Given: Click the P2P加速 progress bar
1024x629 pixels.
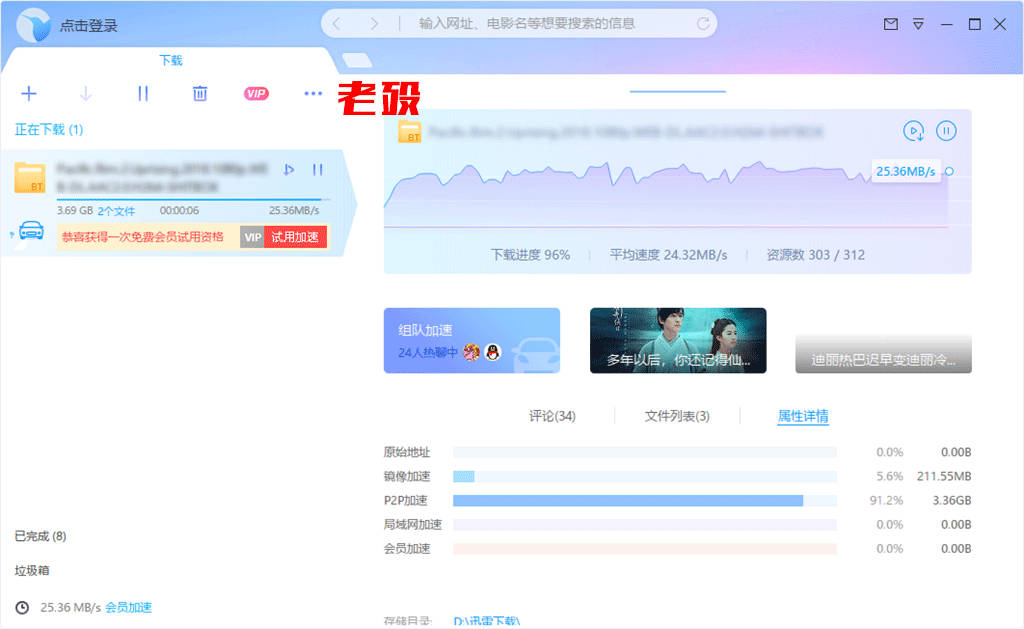Looking at the screenshot, I should point(645,500).
